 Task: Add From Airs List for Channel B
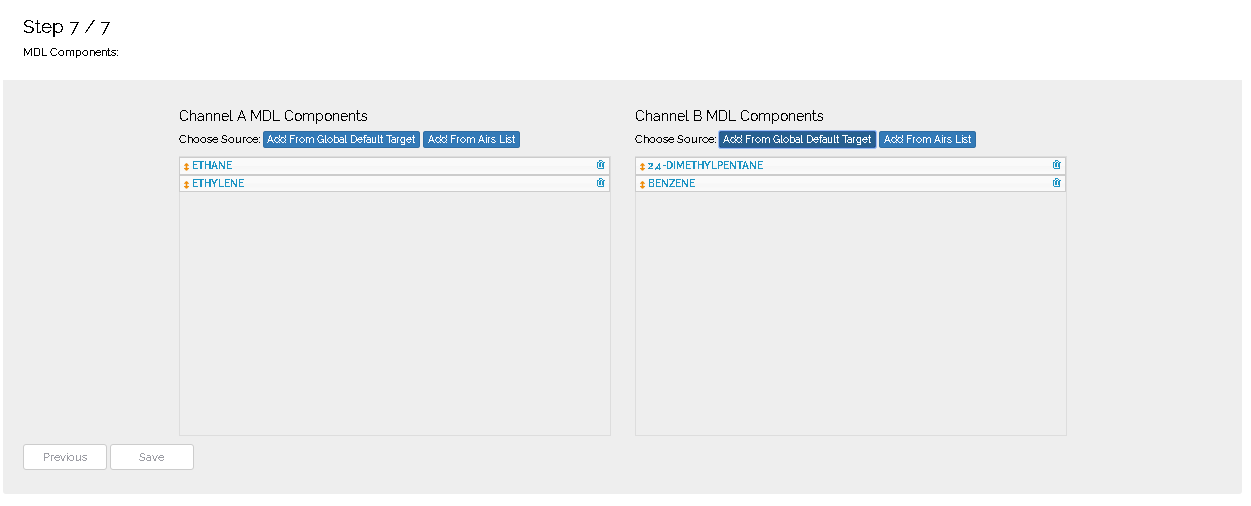click(927, 139)
